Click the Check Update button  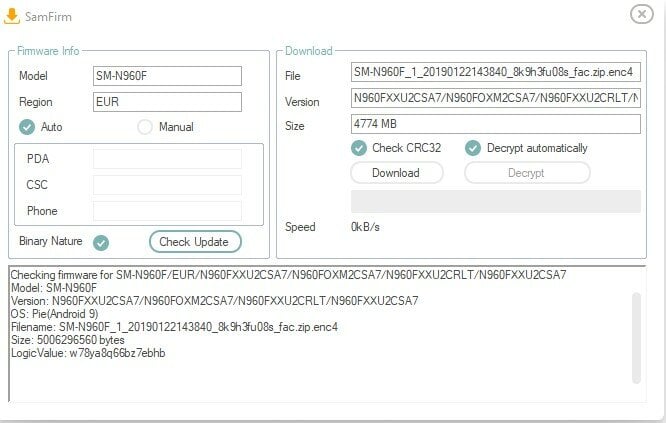coord(195,242)
